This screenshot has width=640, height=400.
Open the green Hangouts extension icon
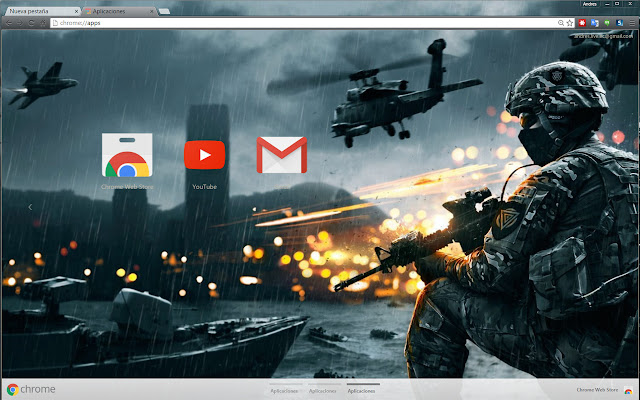[x=607, y=23]
